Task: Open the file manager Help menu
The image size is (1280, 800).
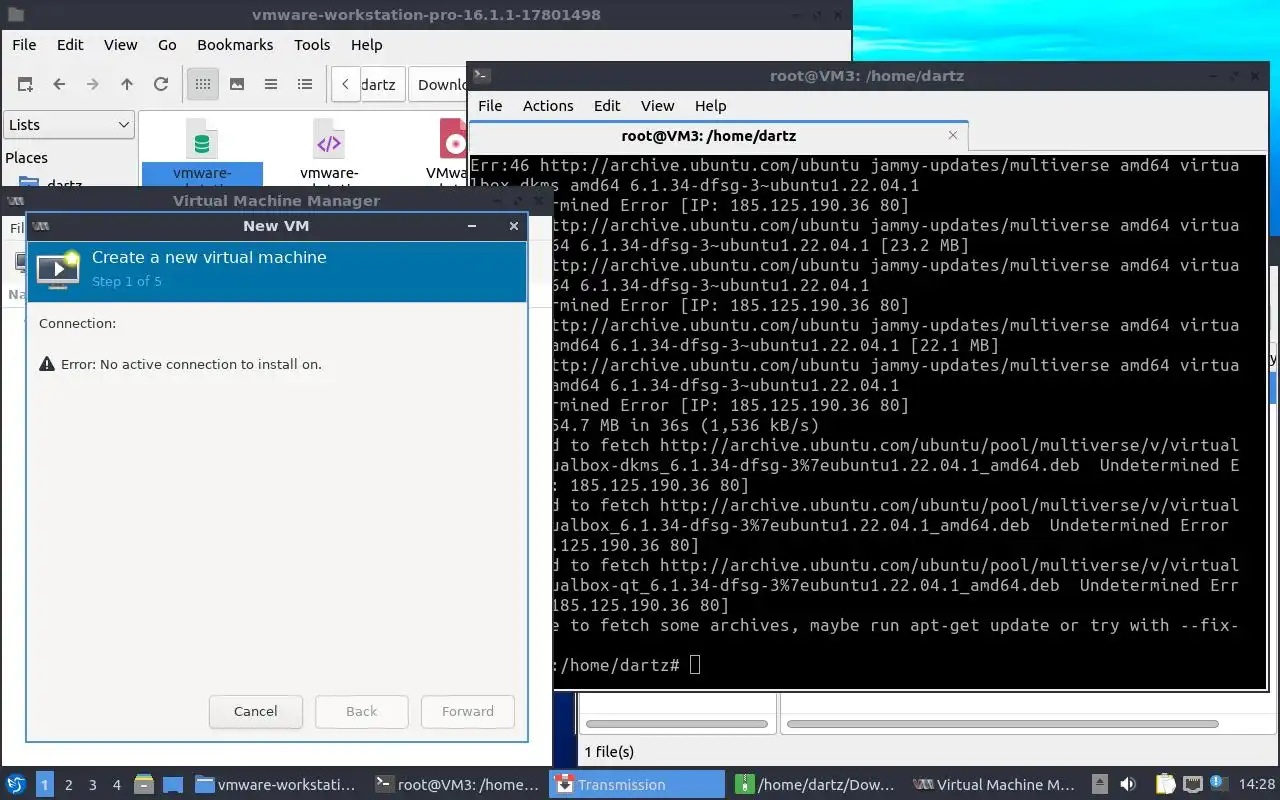Action: coord(366,44)
